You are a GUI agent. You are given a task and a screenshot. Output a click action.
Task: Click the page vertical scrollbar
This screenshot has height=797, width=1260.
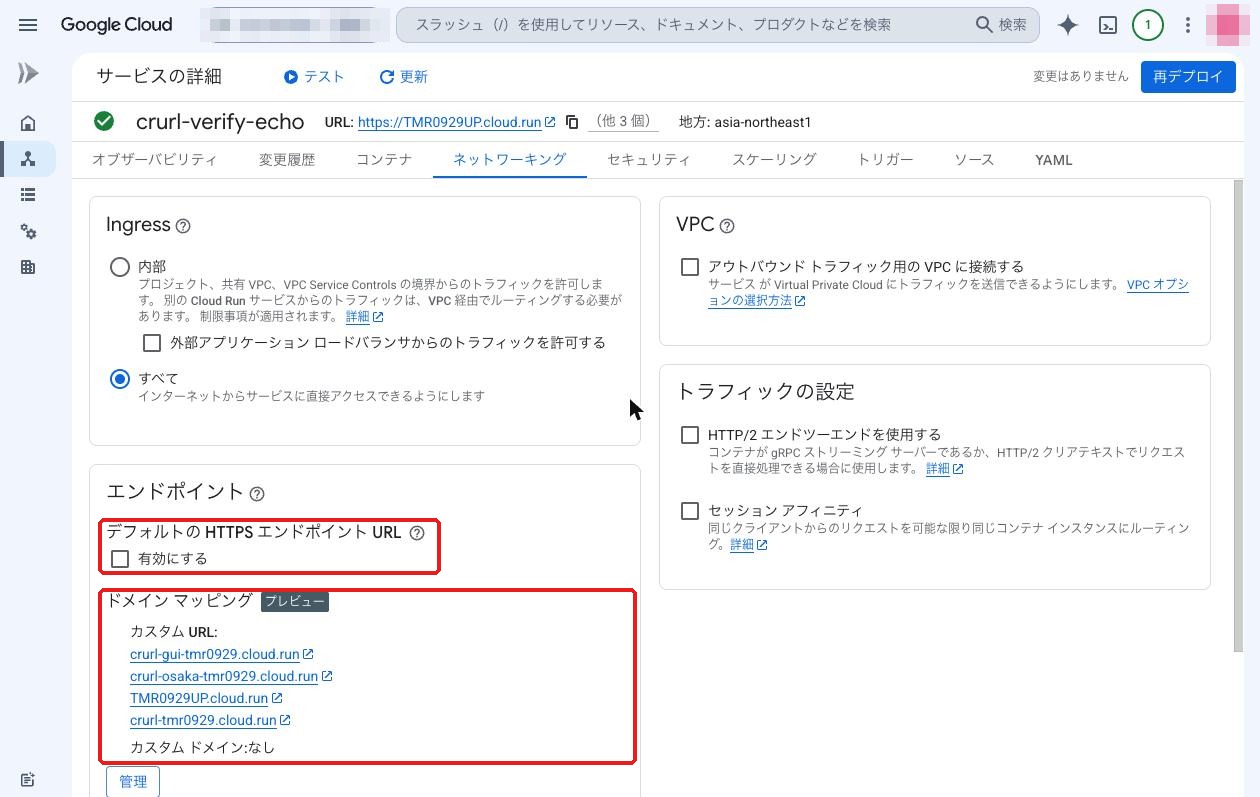tap(1240, 417)
